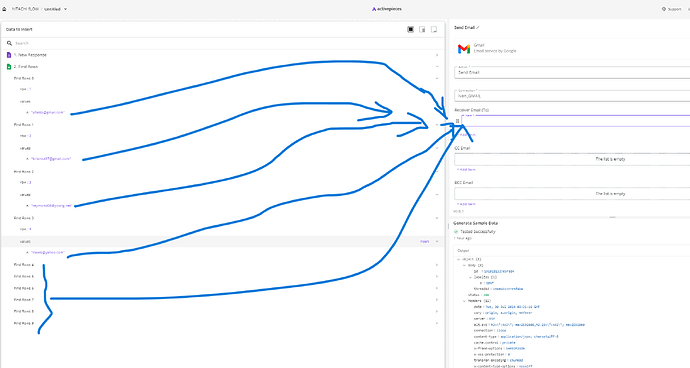Image resolution: width=690 pixels, height=368 pixels.
Task: Select the Find Rows Google Sheets icon
Action: [x=9, y=67]
